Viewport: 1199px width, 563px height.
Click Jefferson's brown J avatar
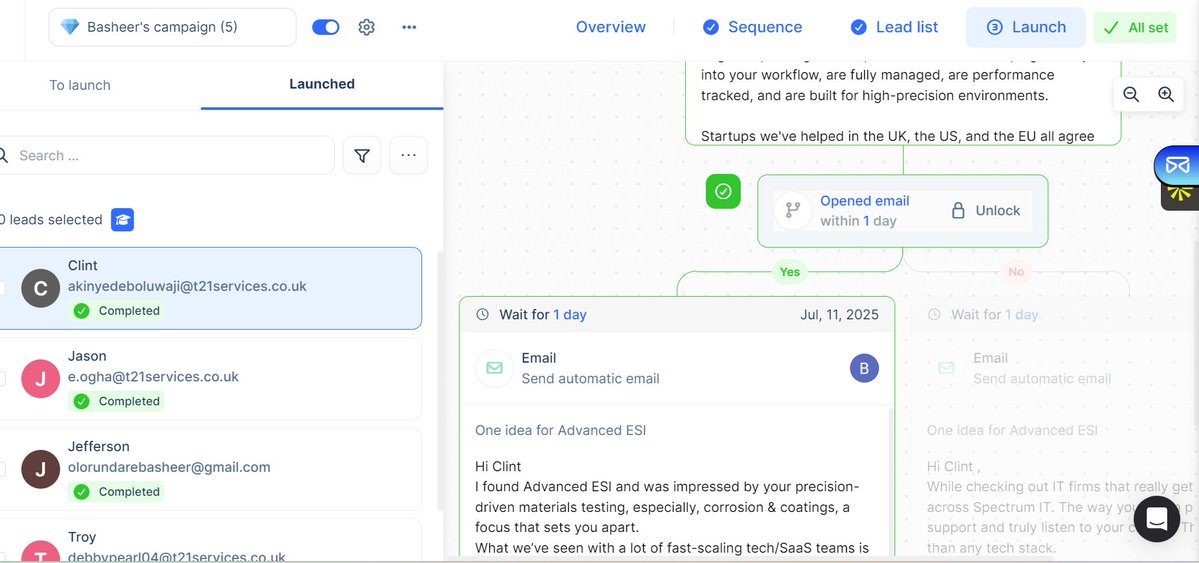(x=41, y=469)
